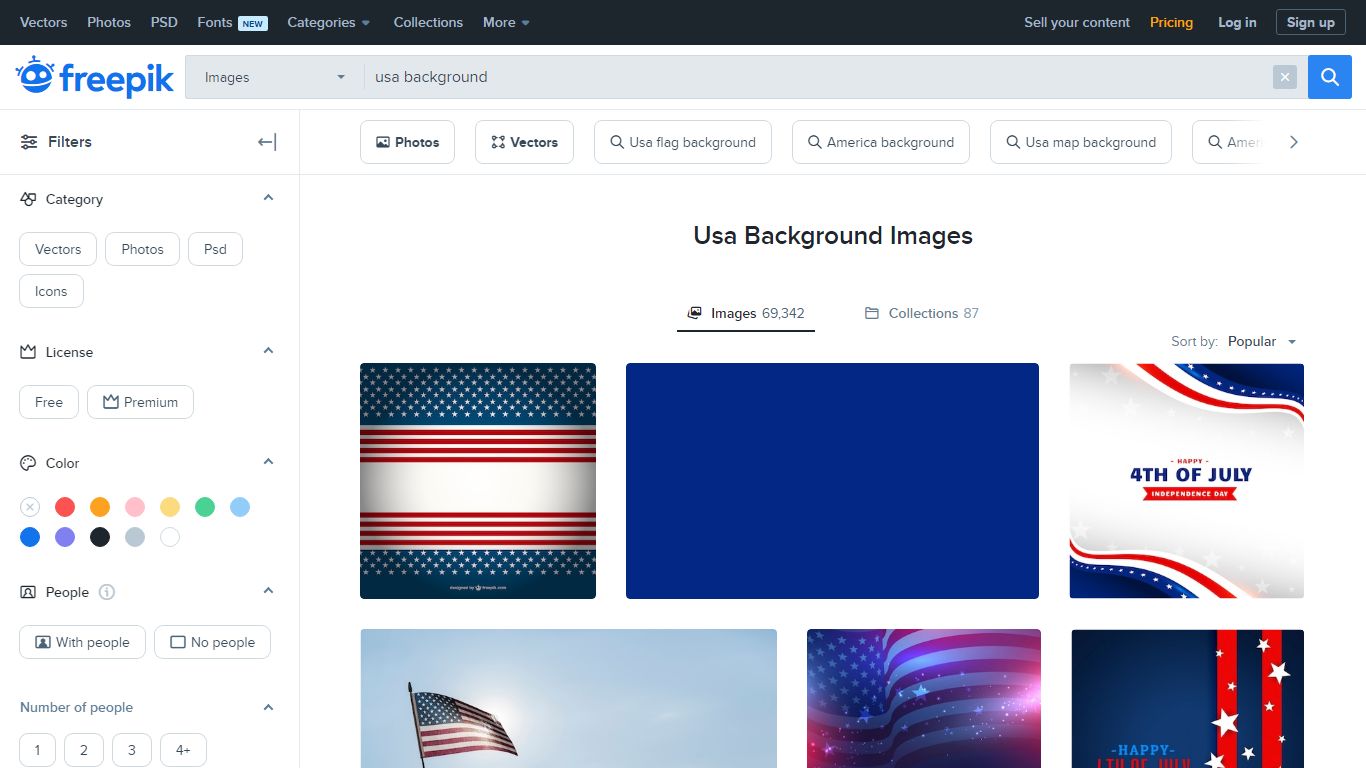The height and width of the screenshot is (768, 1366).
Task: Toggle the Vectors category filter
Action: [58, 249]
